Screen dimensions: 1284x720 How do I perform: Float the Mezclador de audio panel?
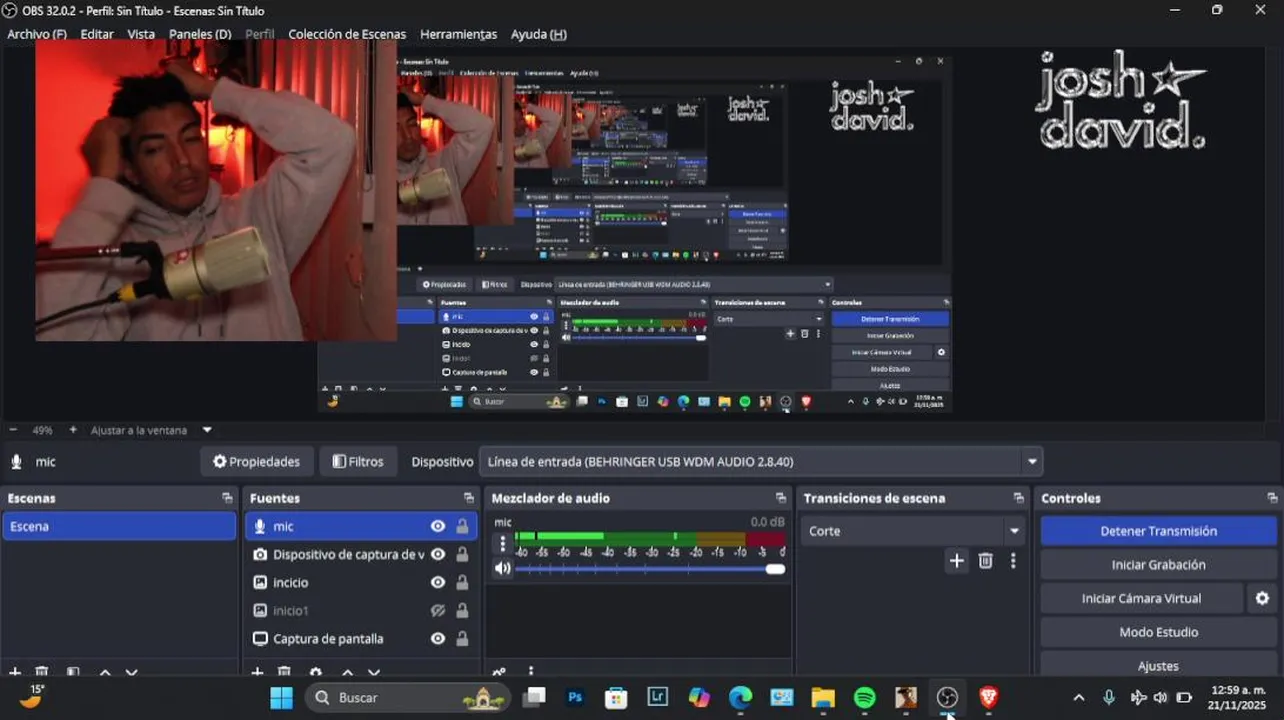(x=781, y=498)
